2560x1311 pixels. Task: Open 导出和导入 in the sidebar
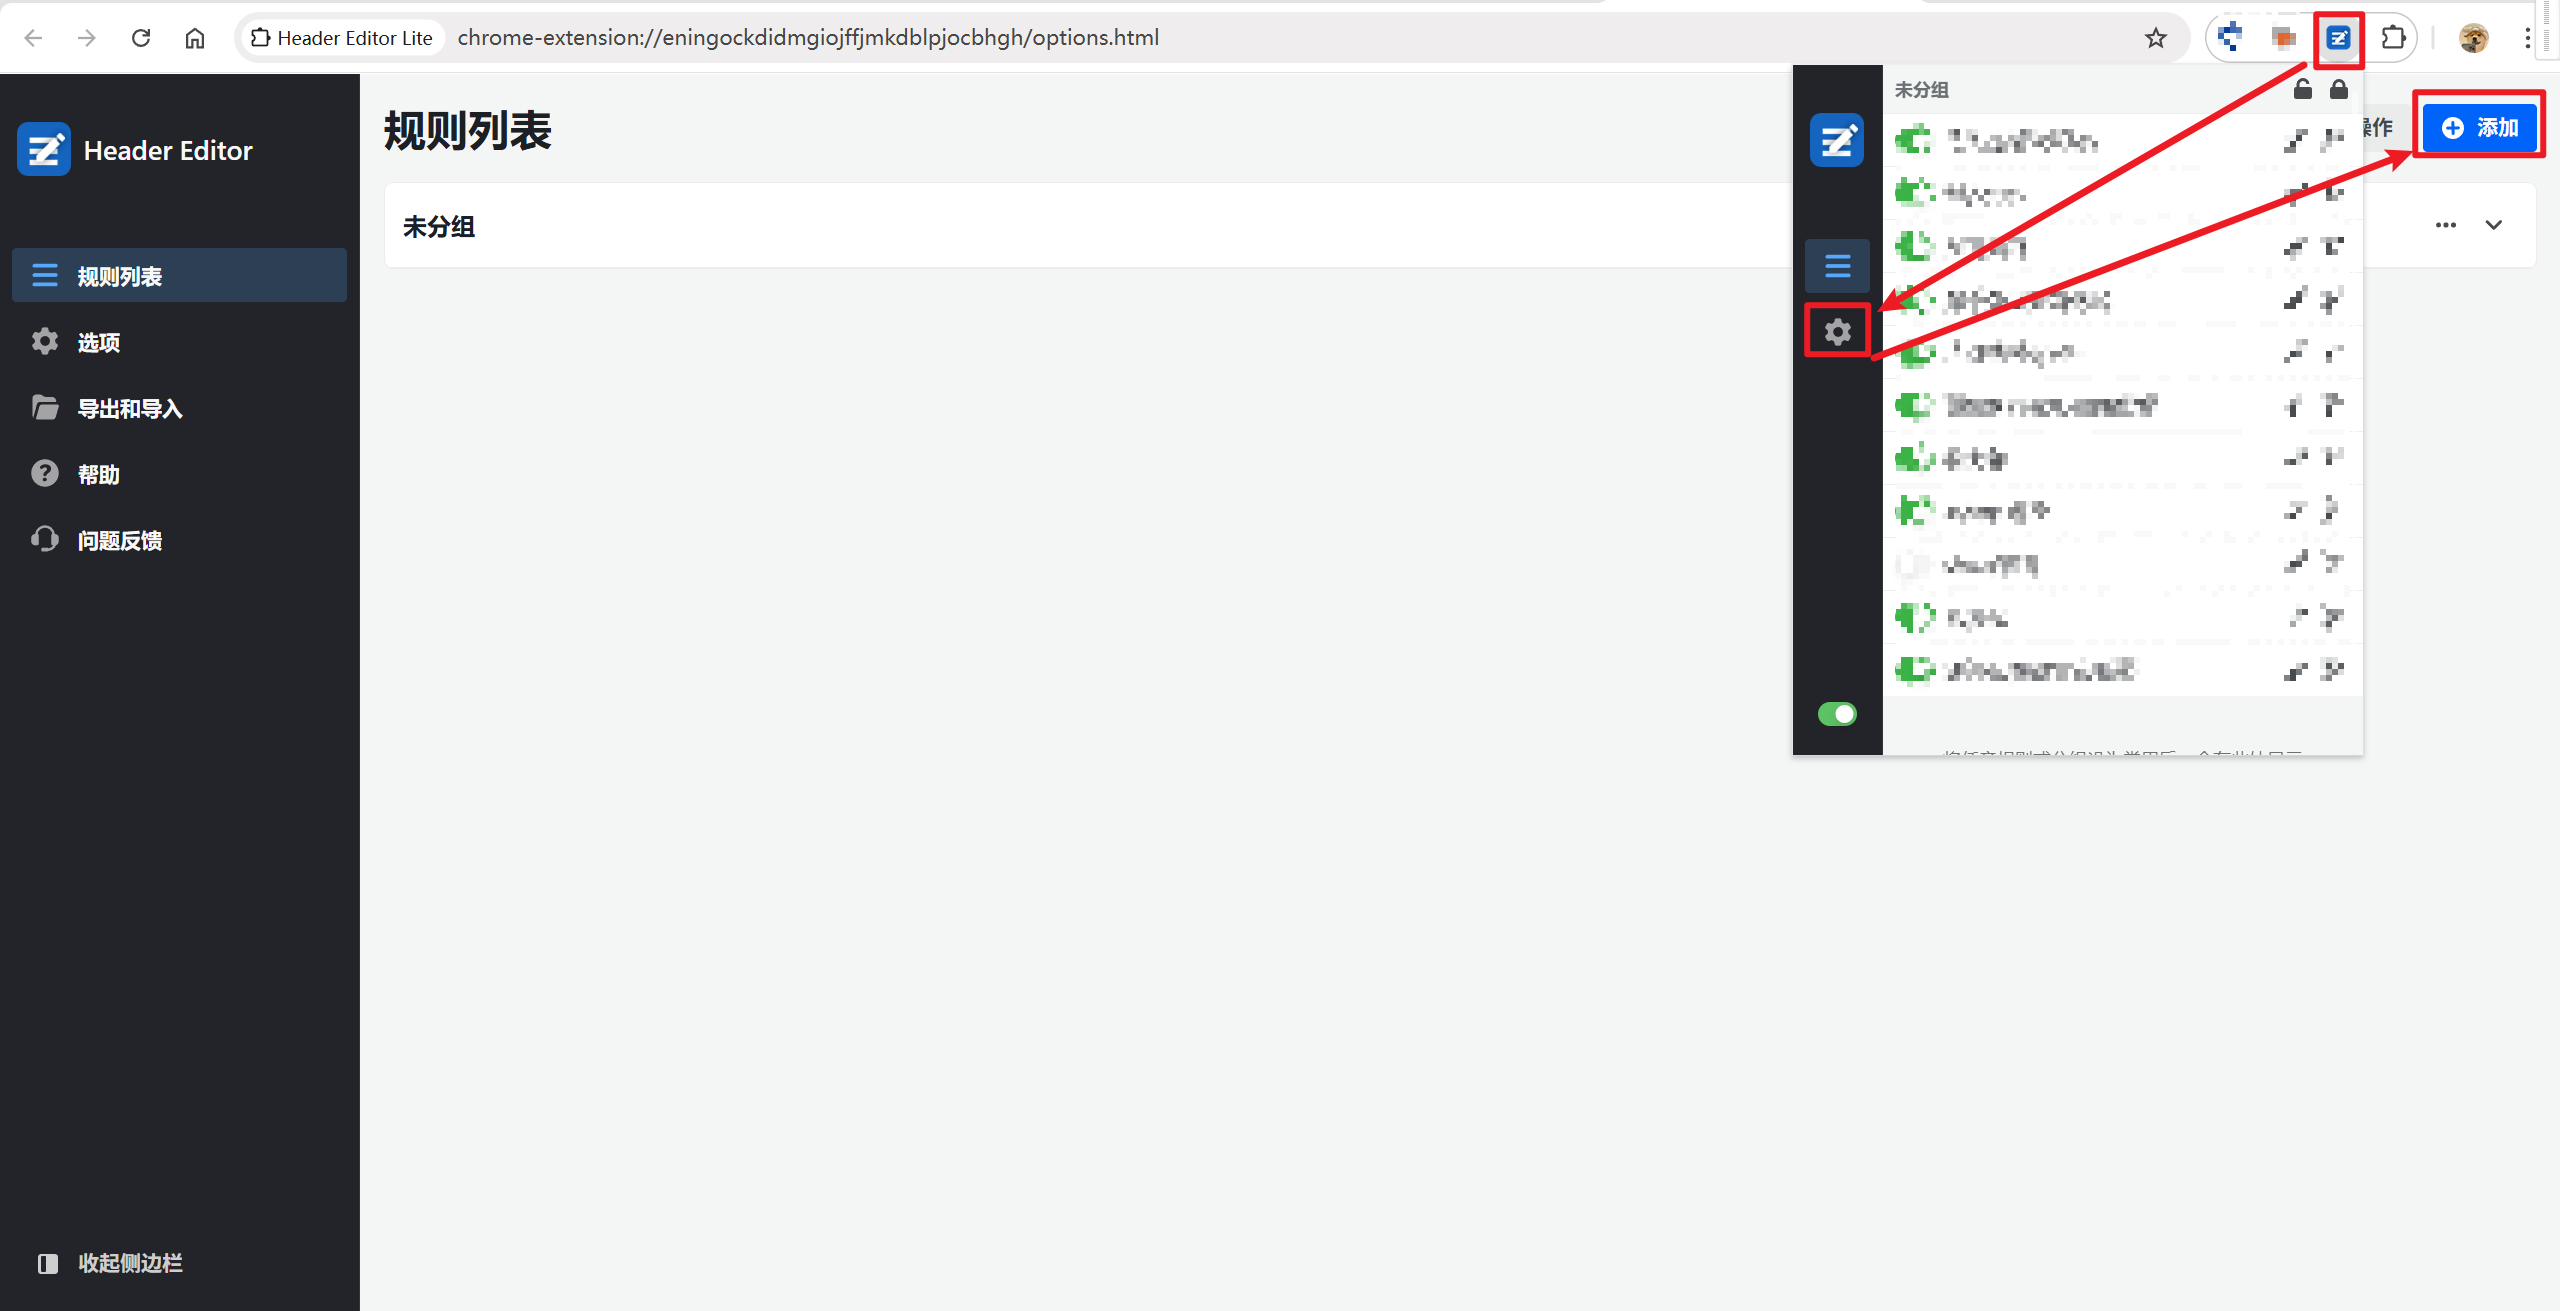130,408
